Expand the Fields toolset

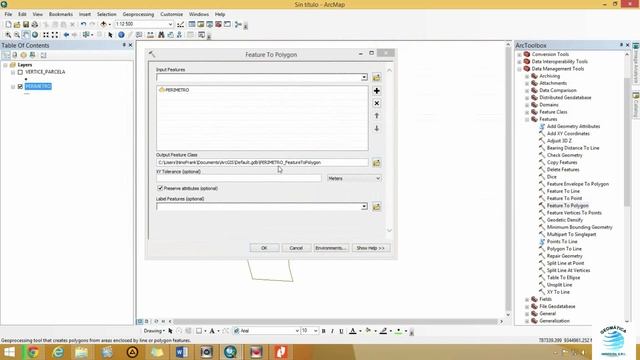point(527,300)
